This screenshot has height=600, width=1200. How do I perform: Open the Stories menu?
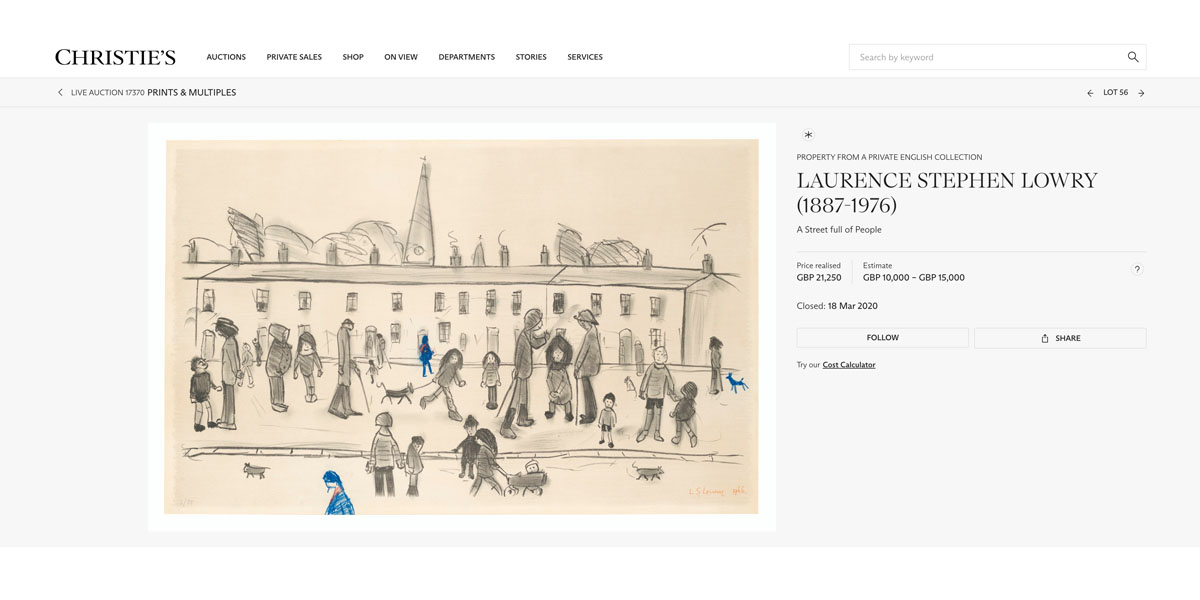click(x=531, y=57)
